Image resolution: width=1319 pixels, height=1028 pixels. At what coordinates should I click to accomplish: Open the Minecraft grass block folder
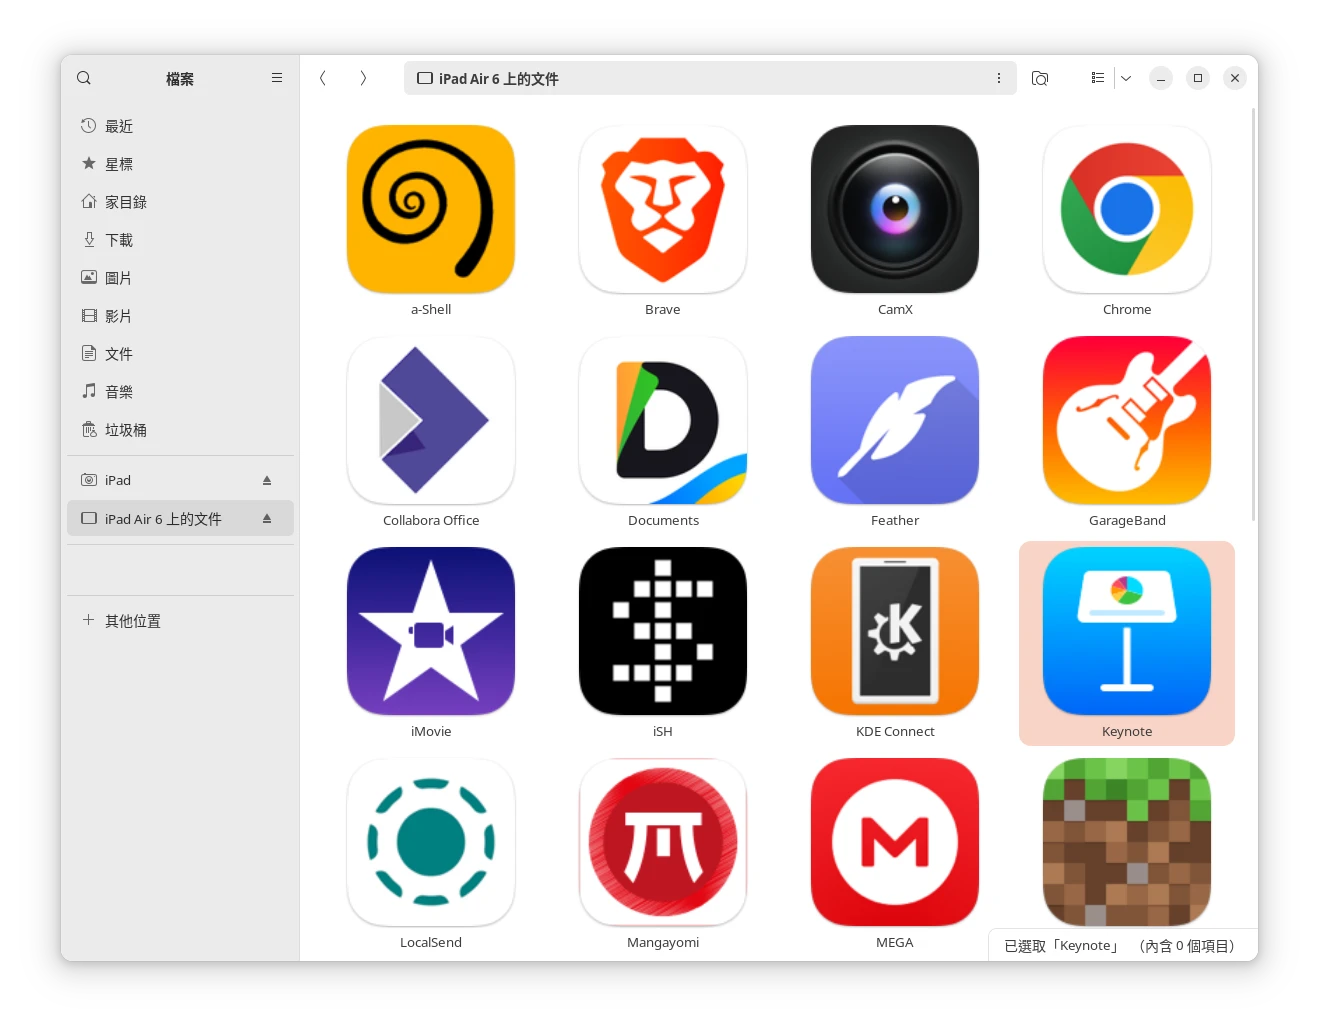pyautogui.click(x=1127, y=842)
